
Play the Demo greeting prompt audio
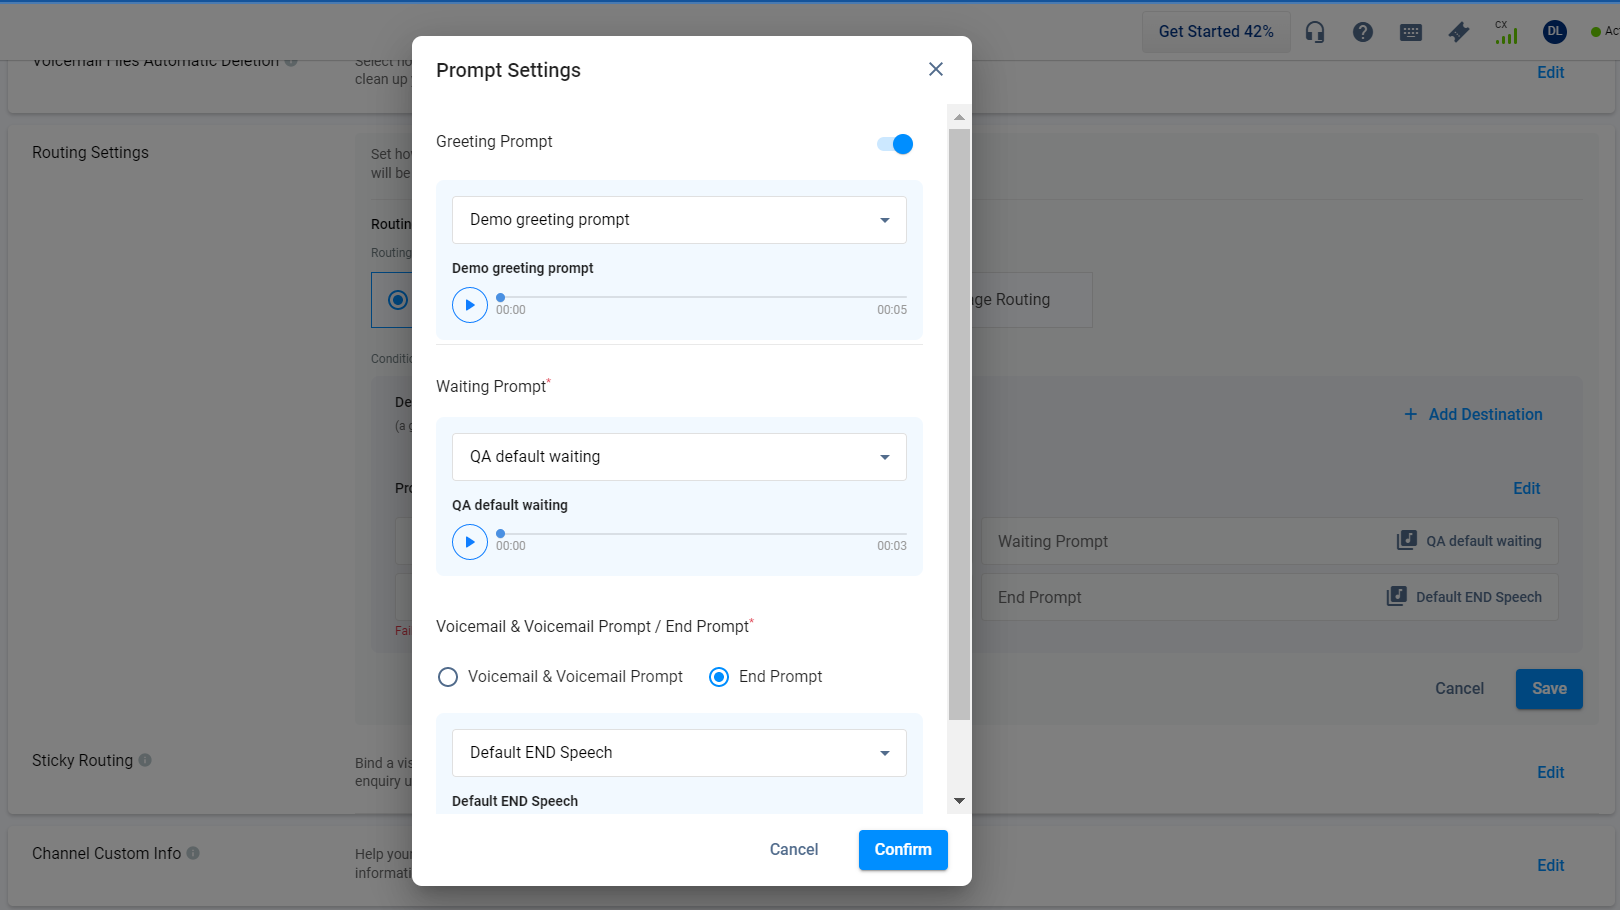[470, 305]
